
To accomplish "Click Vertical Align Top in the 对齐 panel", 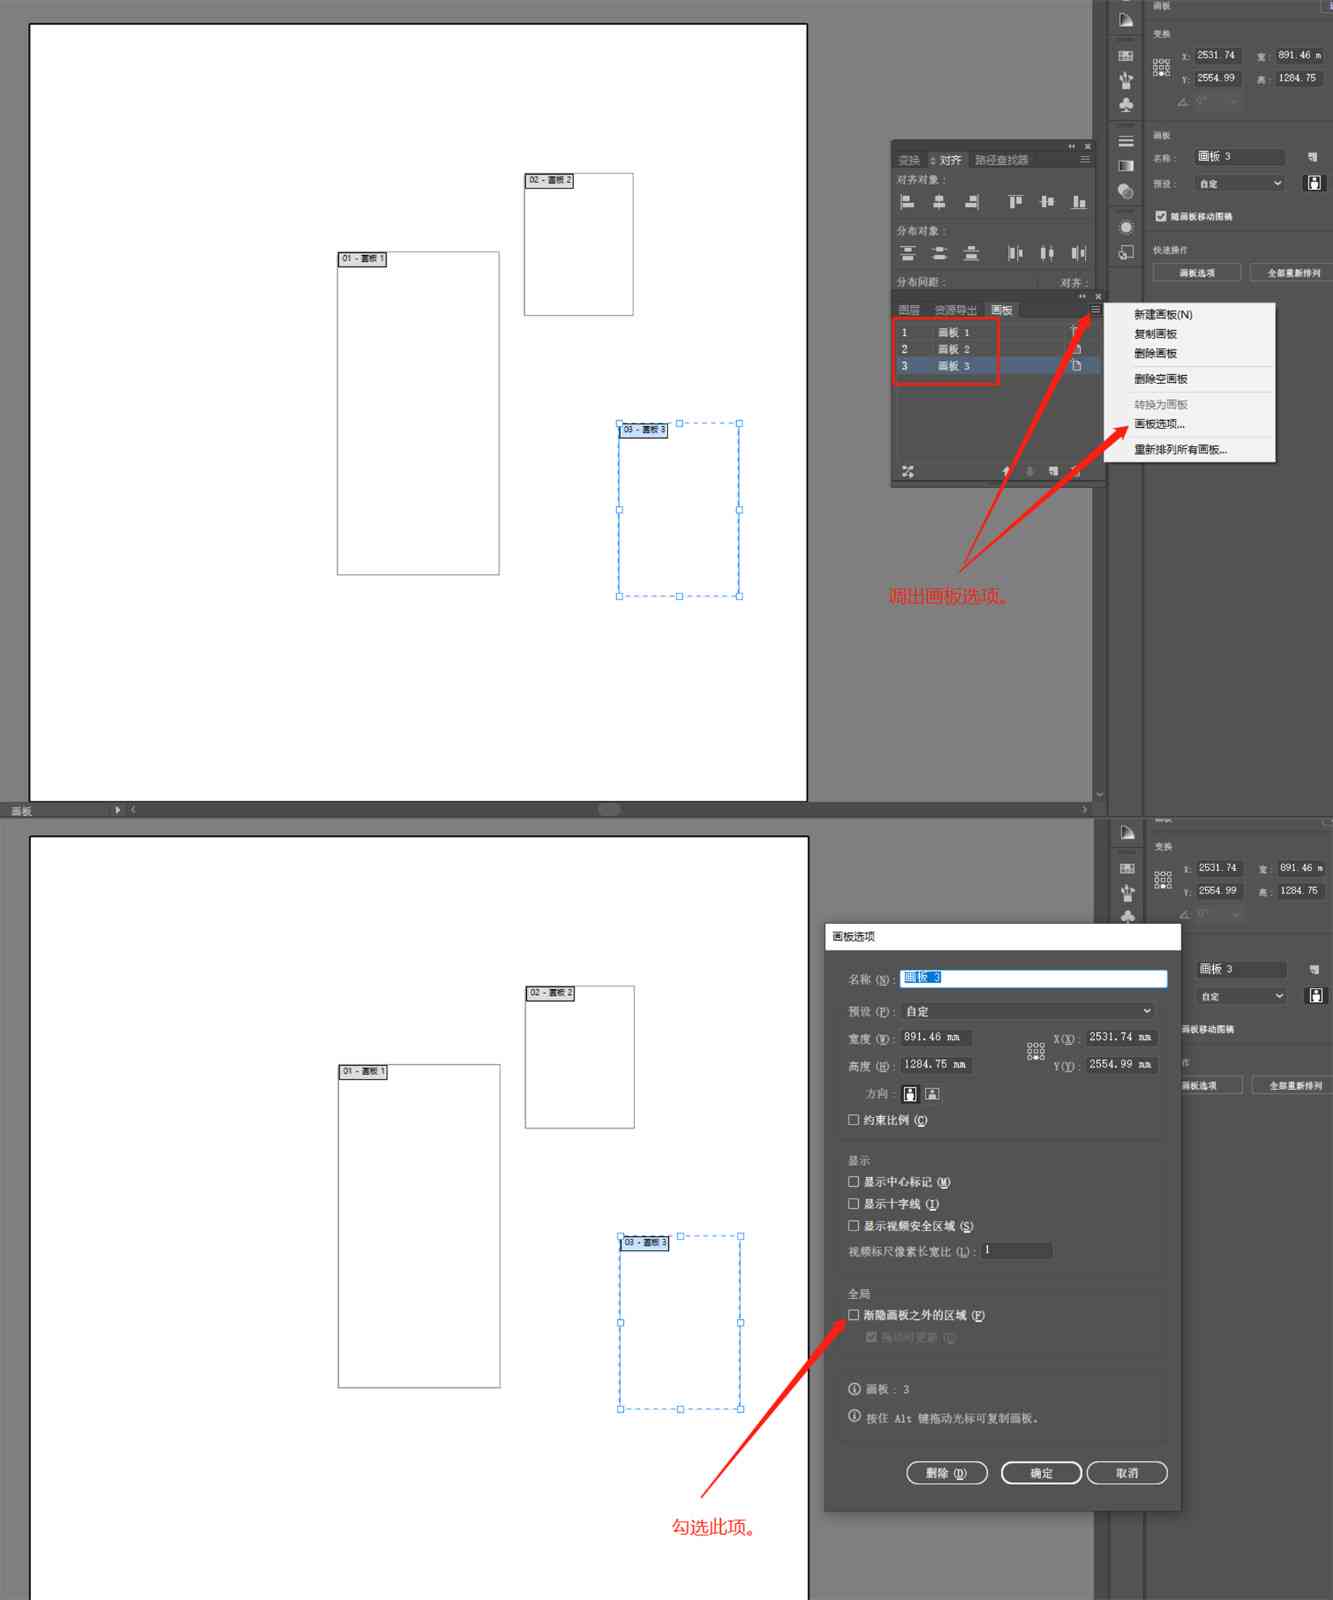I will 1015,202.
